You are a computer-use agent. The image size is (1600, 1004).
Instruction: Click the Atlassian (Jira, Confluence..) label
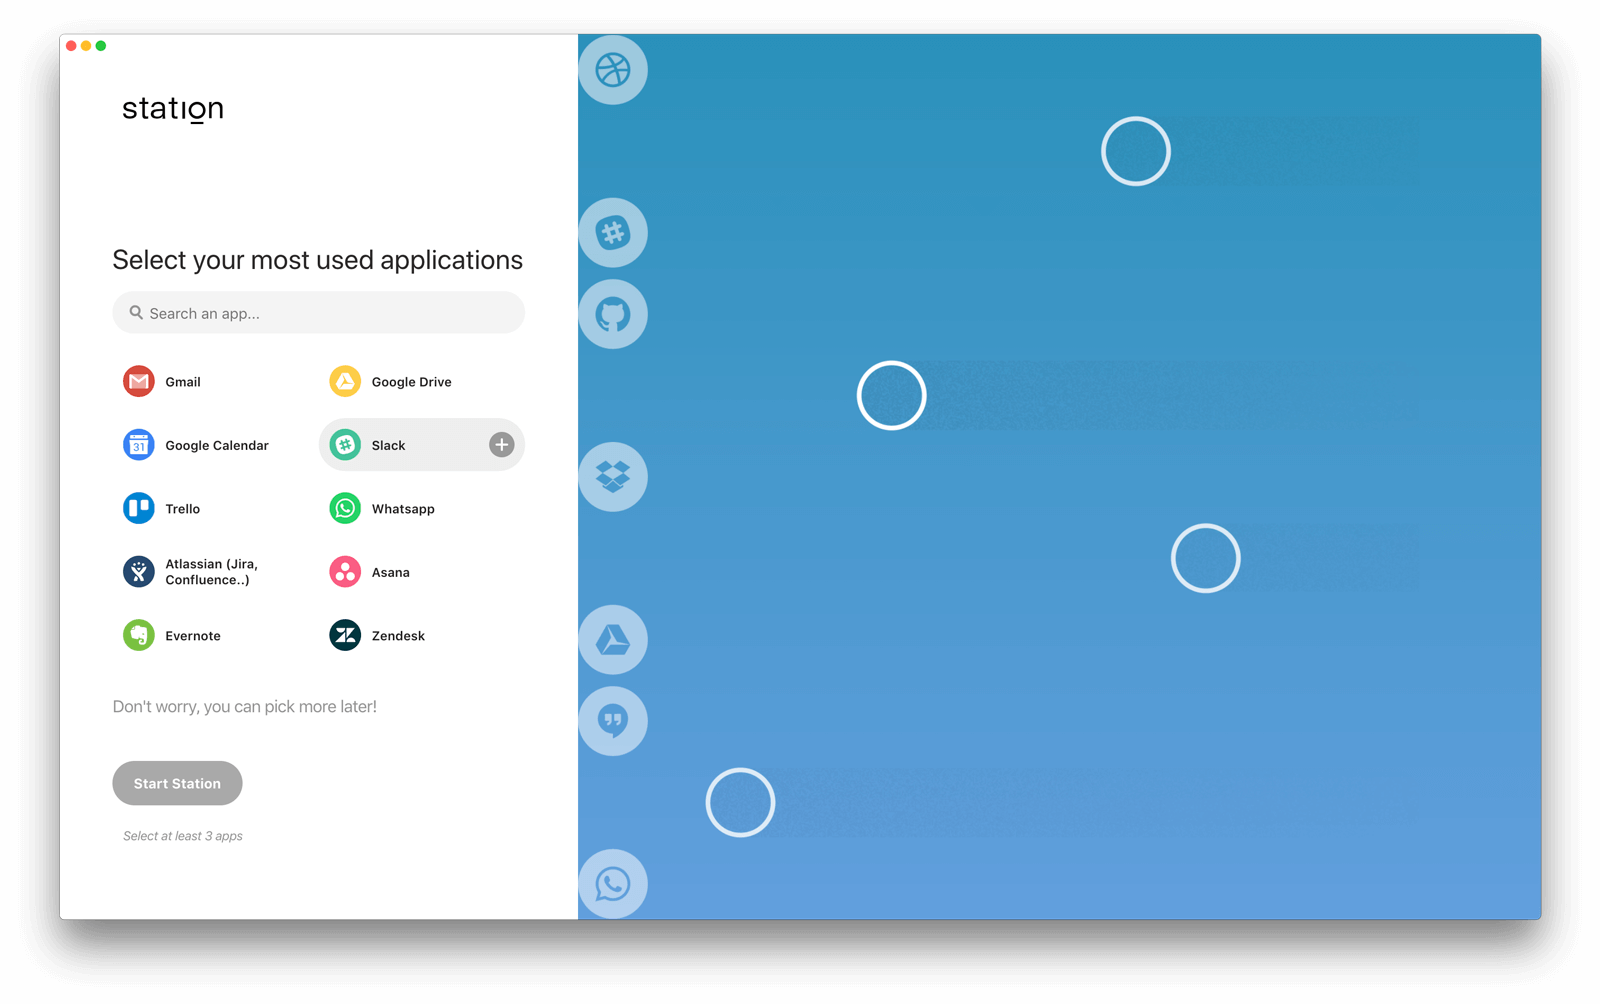[212, 572]
